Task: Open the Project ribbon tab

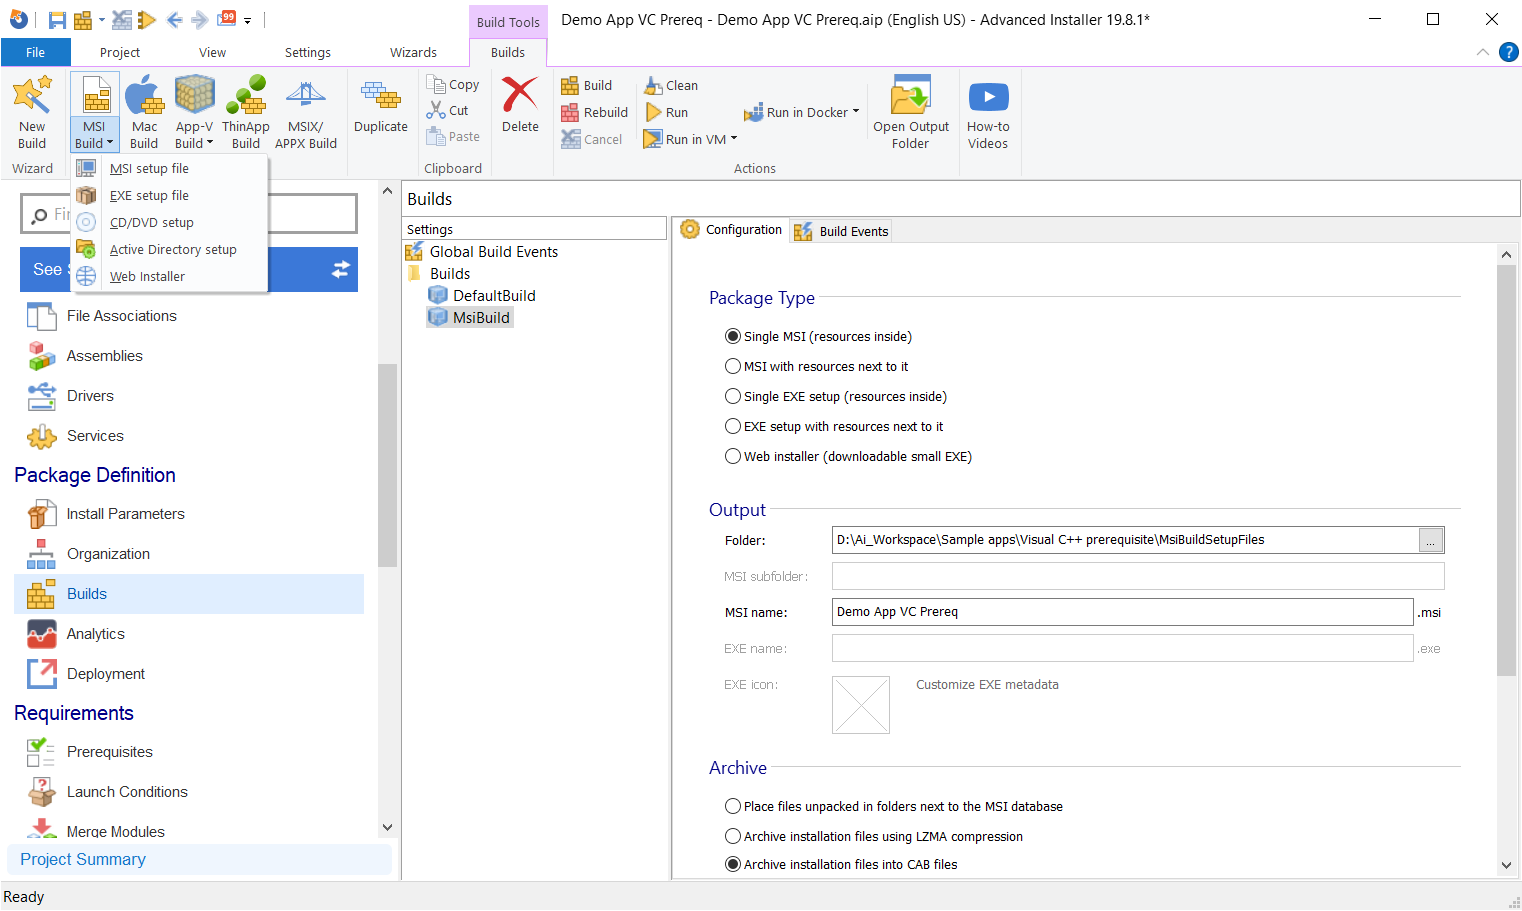Action: click(120, 52)
